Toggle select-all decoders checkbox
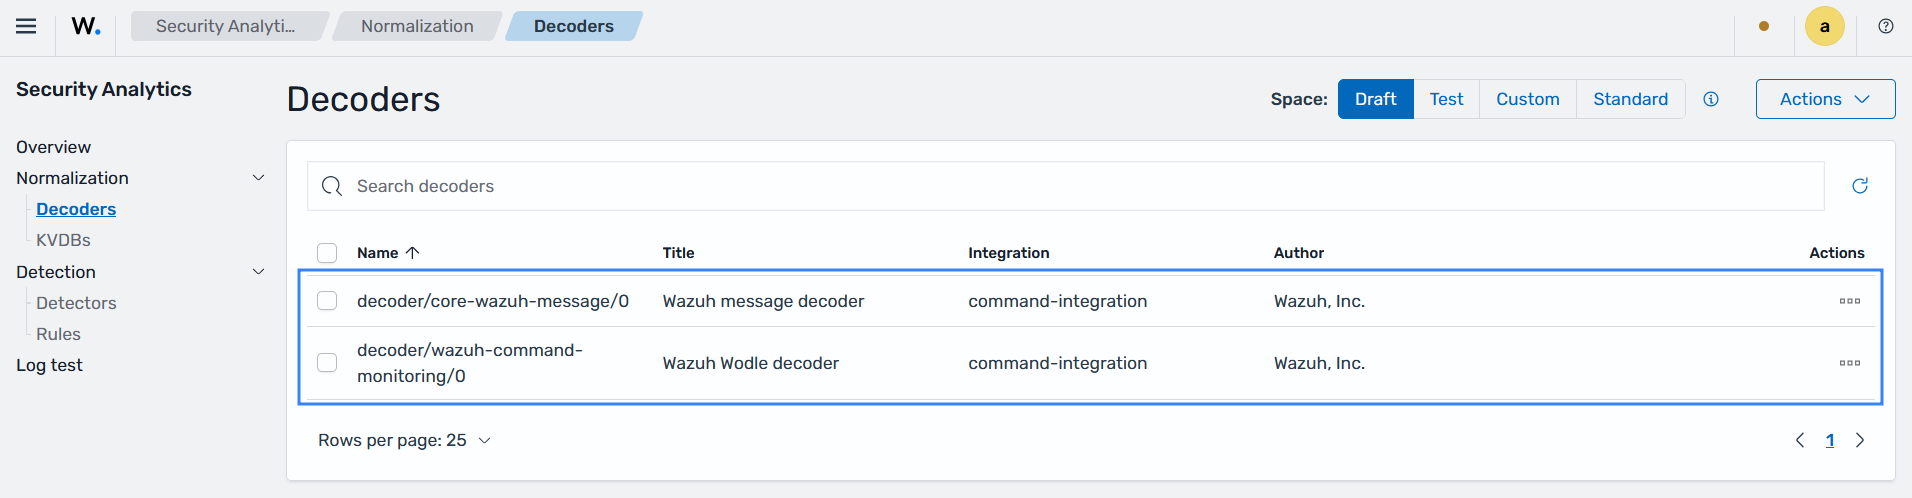The width and height of the screenshot is (1912, 498). coord(327,253)
